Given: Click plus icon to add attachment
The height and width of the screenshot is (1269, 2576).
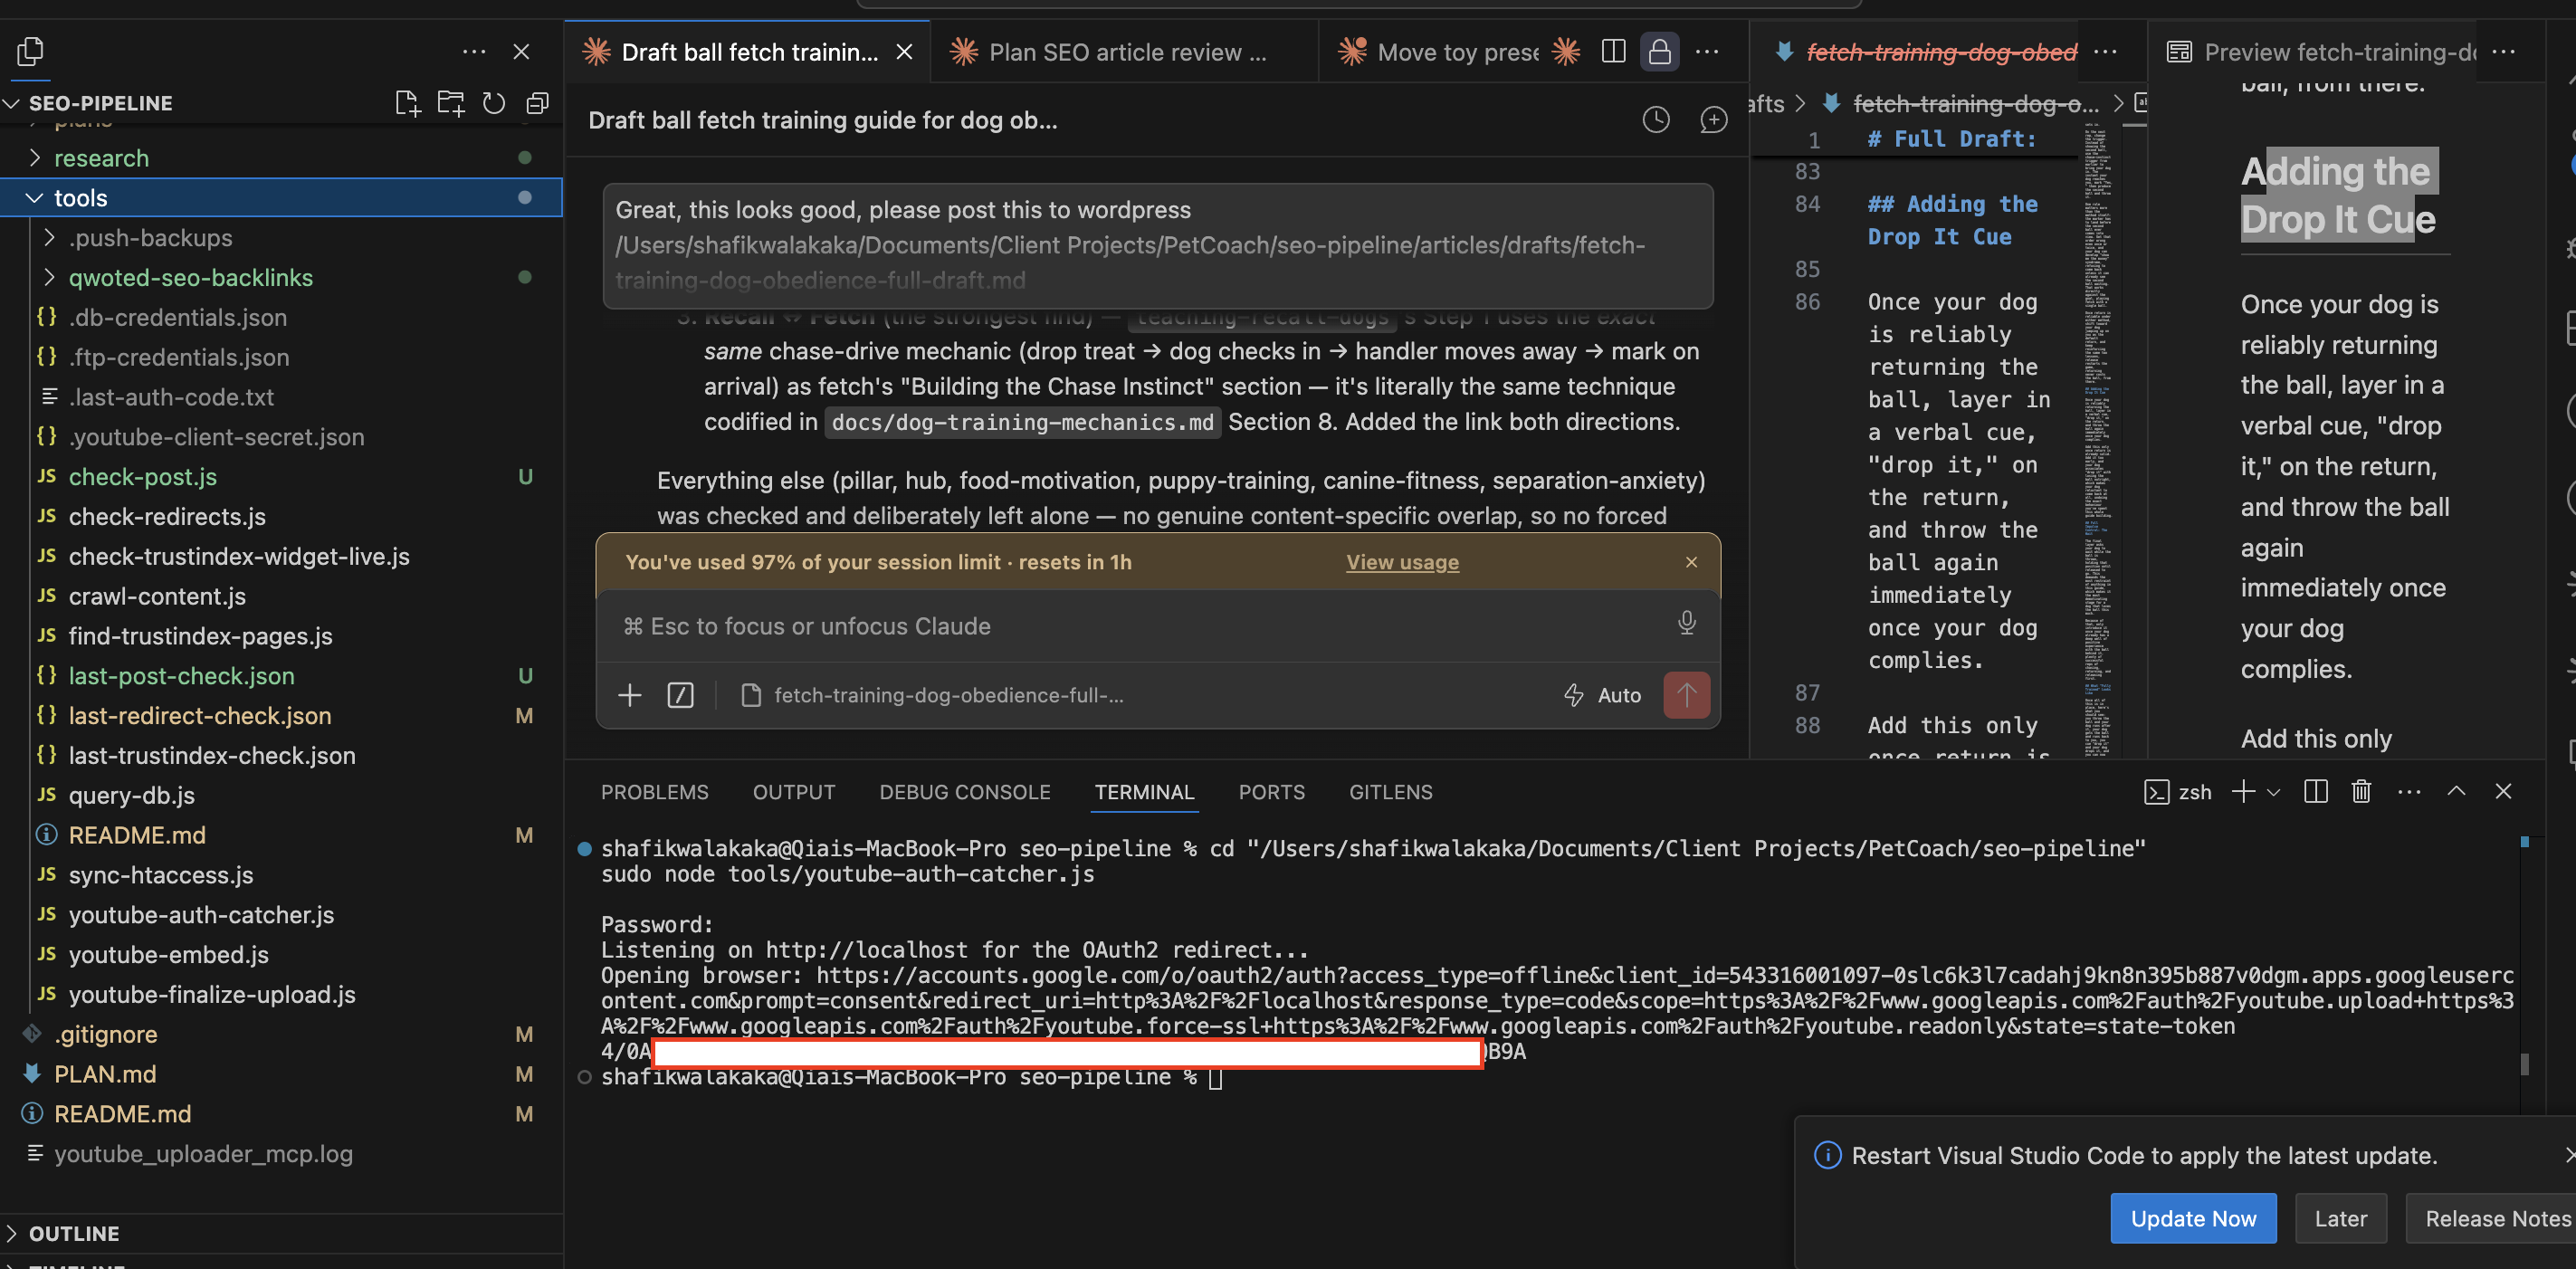Looking at the screenshot, I should tap(629, 694).
